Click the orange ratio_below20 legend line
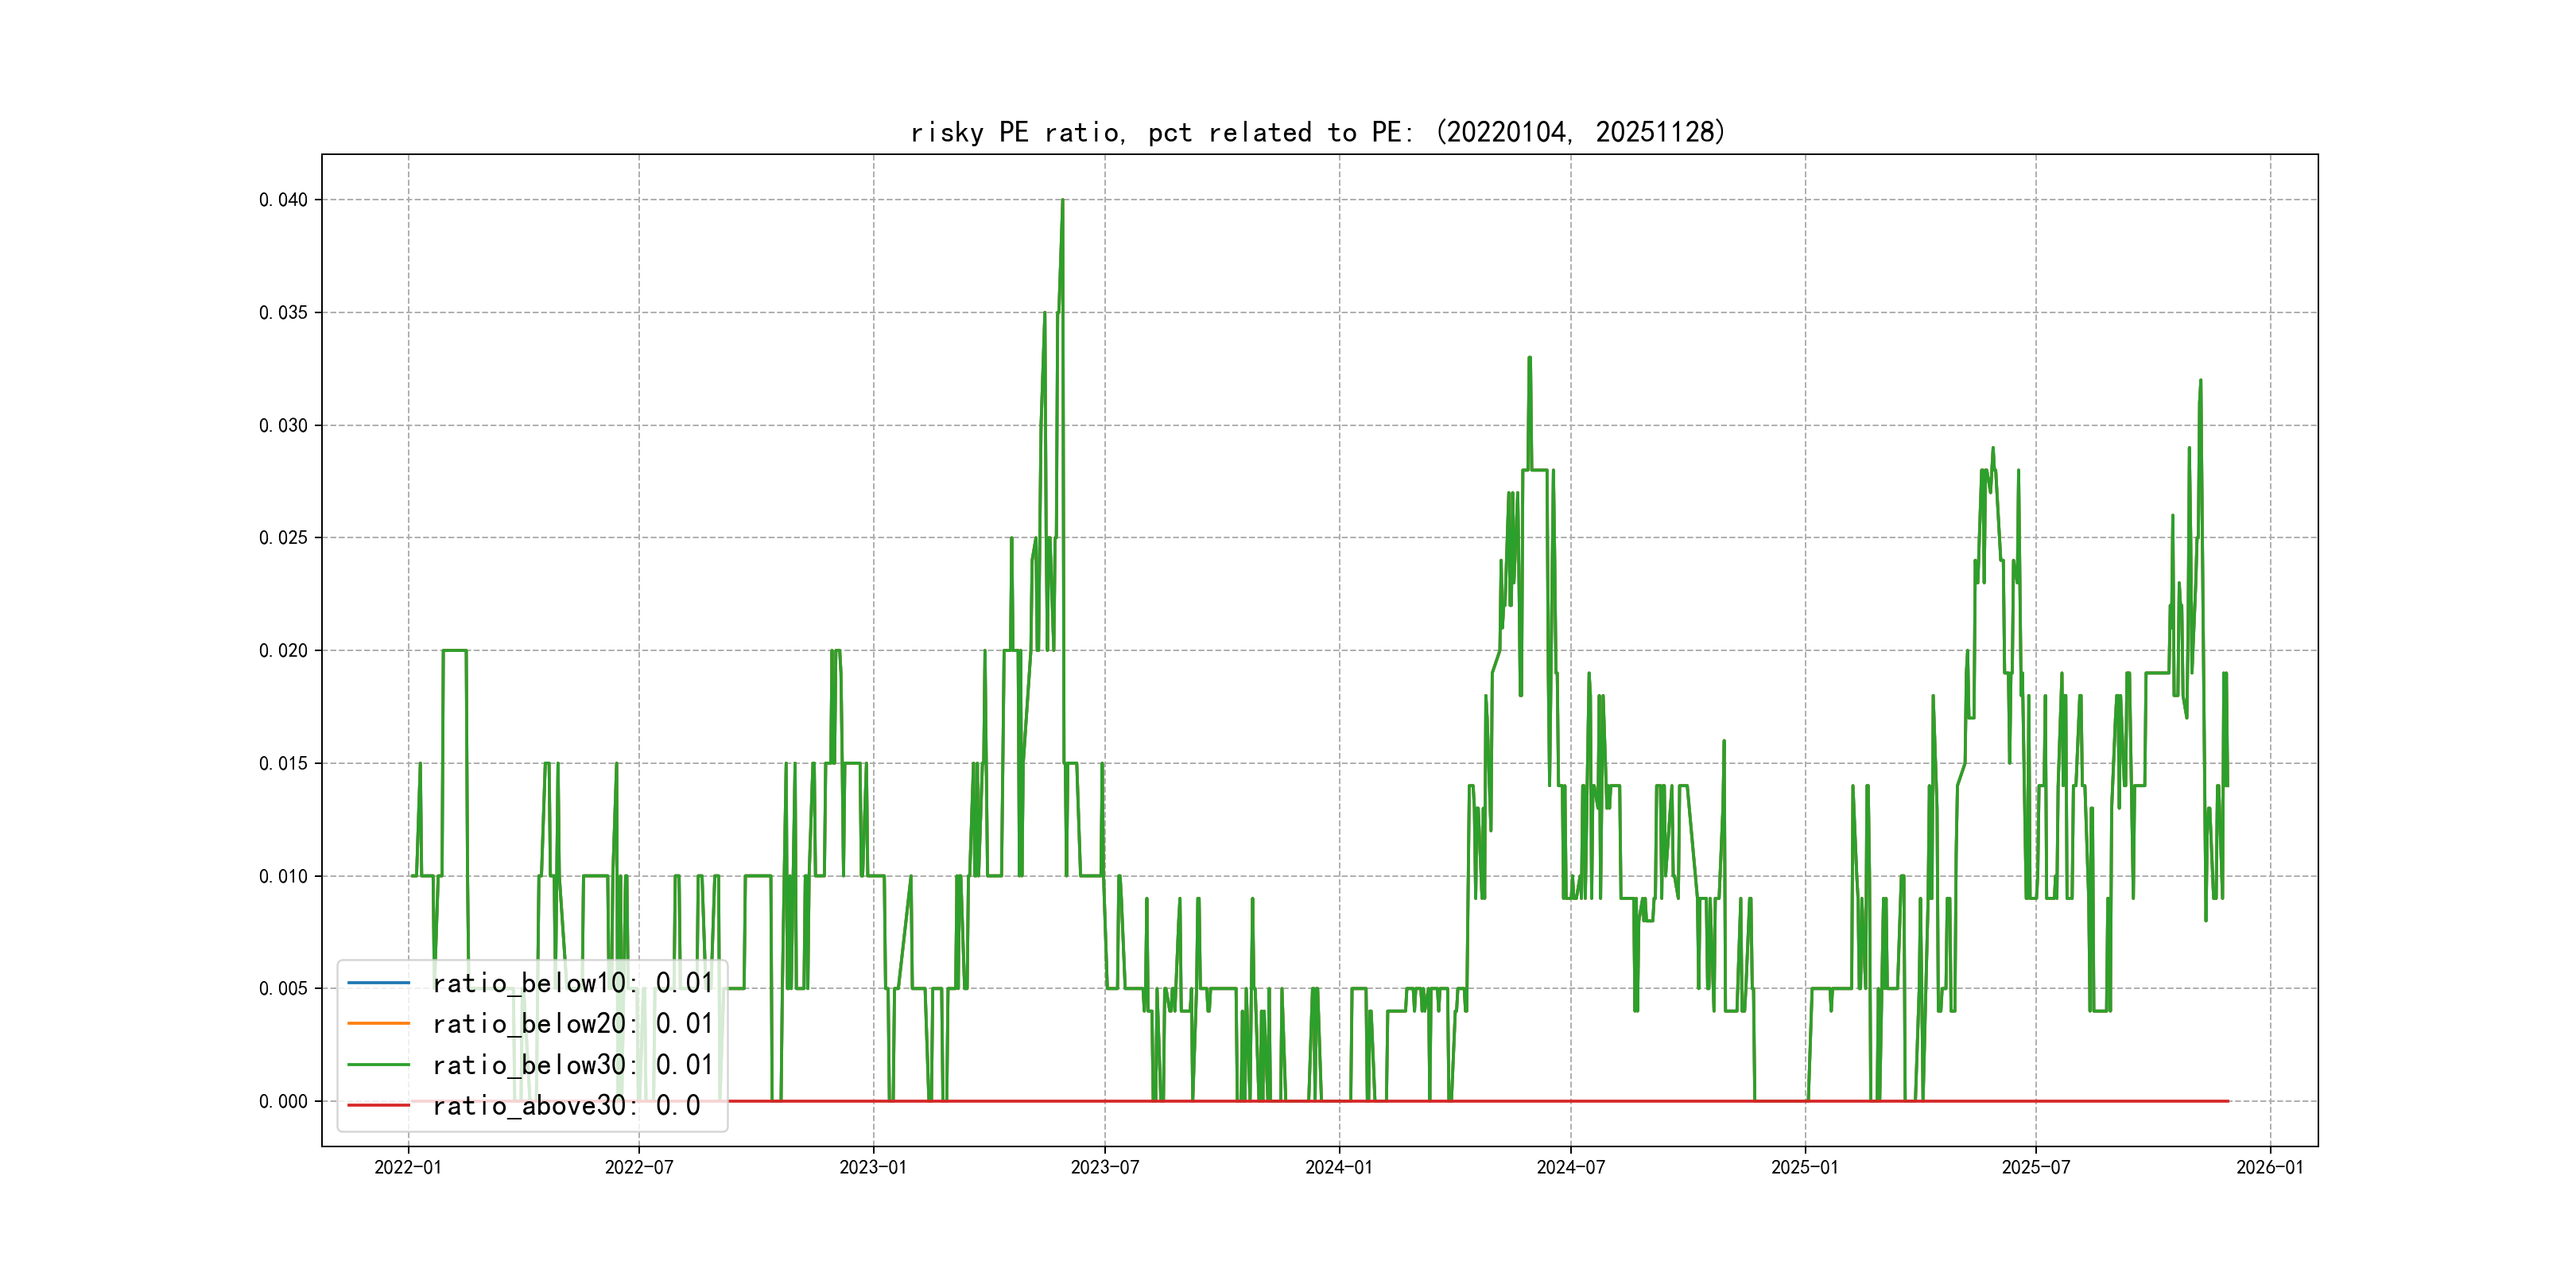The width and height of the screenshot is (2576, 1288). tap(378, 1024)
